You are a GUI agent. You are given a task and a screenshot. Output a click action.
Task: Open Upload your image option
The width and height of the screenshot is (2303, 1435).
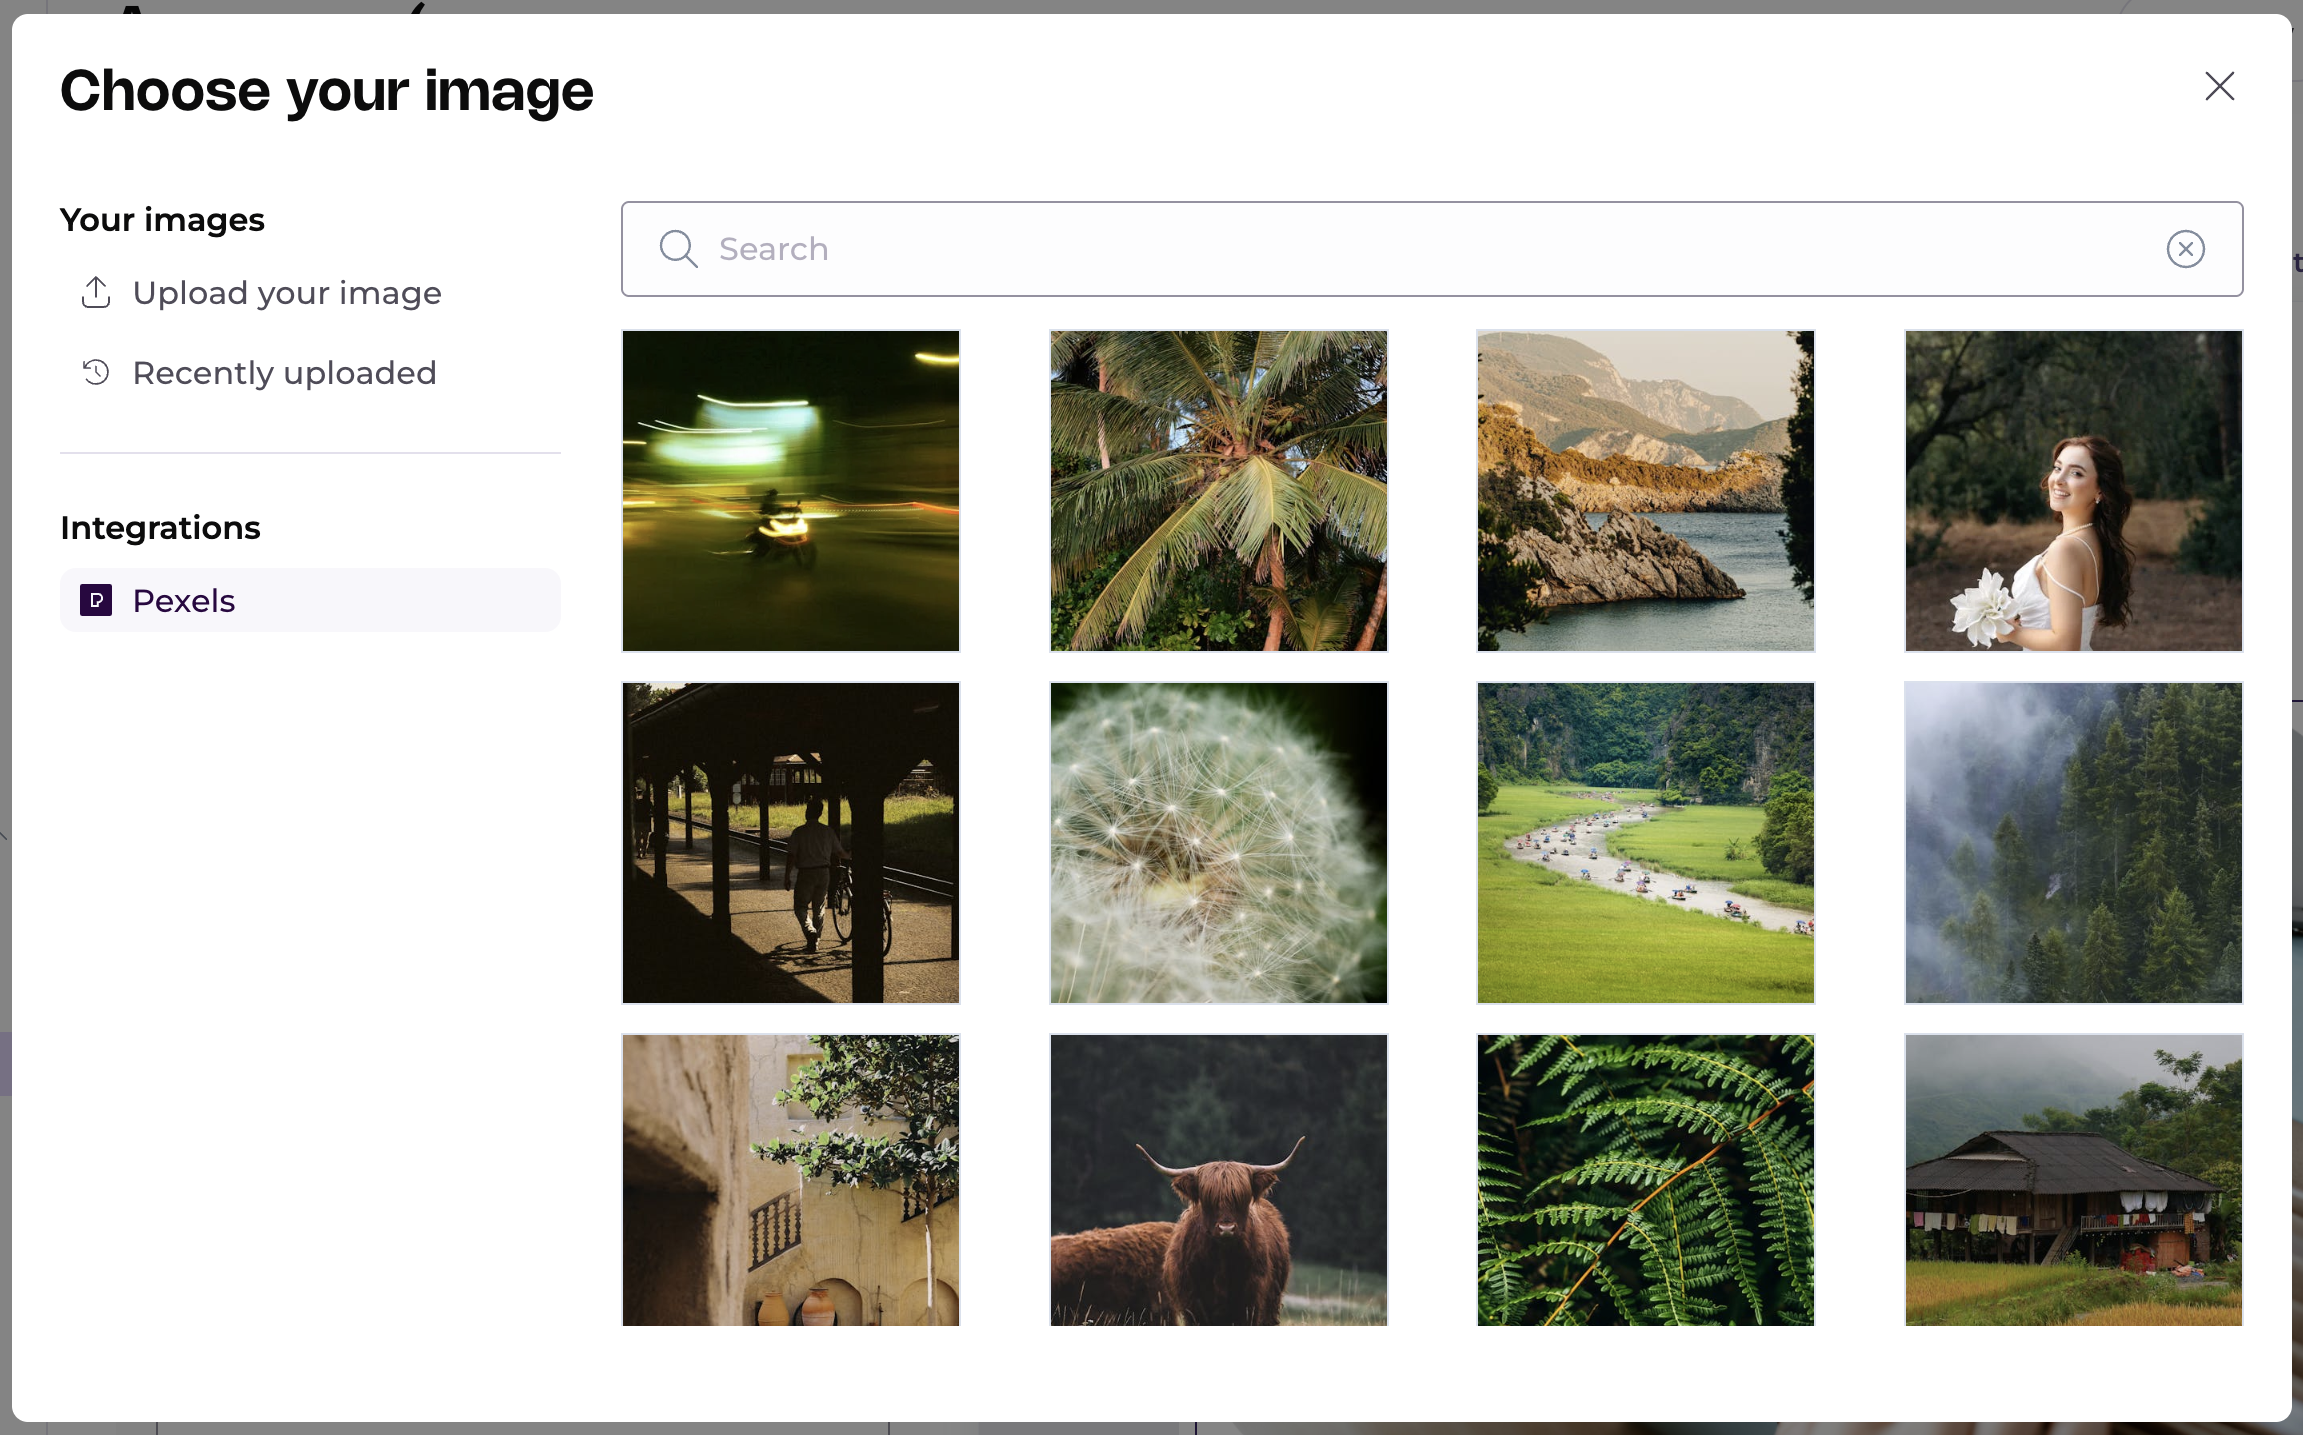(286, 293)
